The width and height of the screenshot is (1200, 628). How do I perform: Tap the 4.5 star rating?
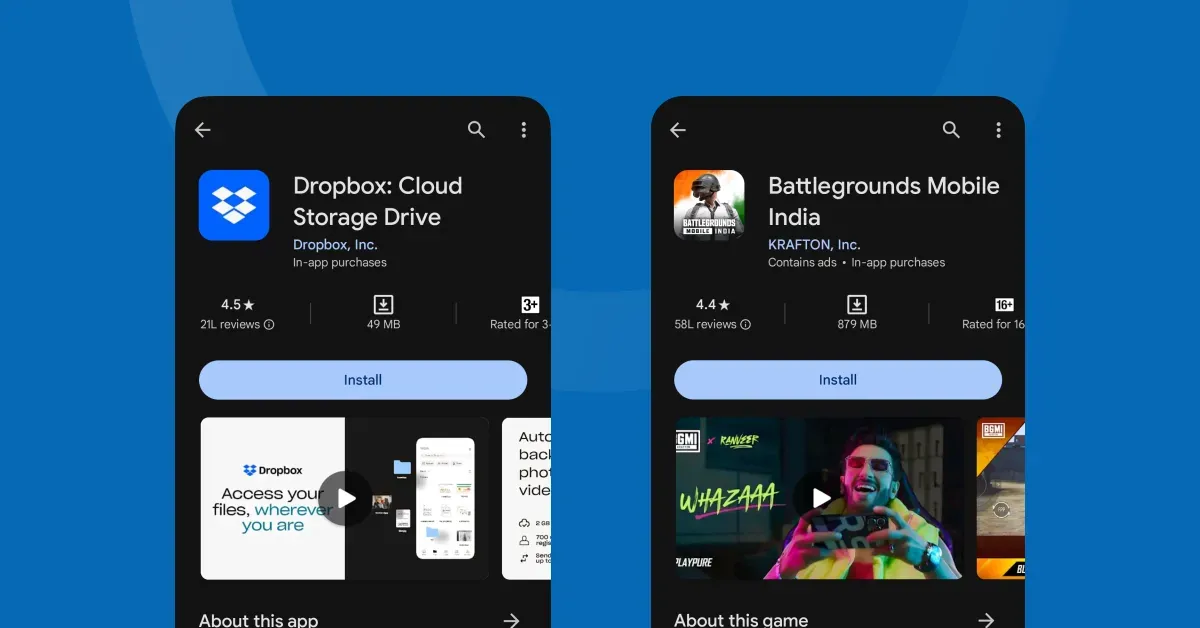238,304
